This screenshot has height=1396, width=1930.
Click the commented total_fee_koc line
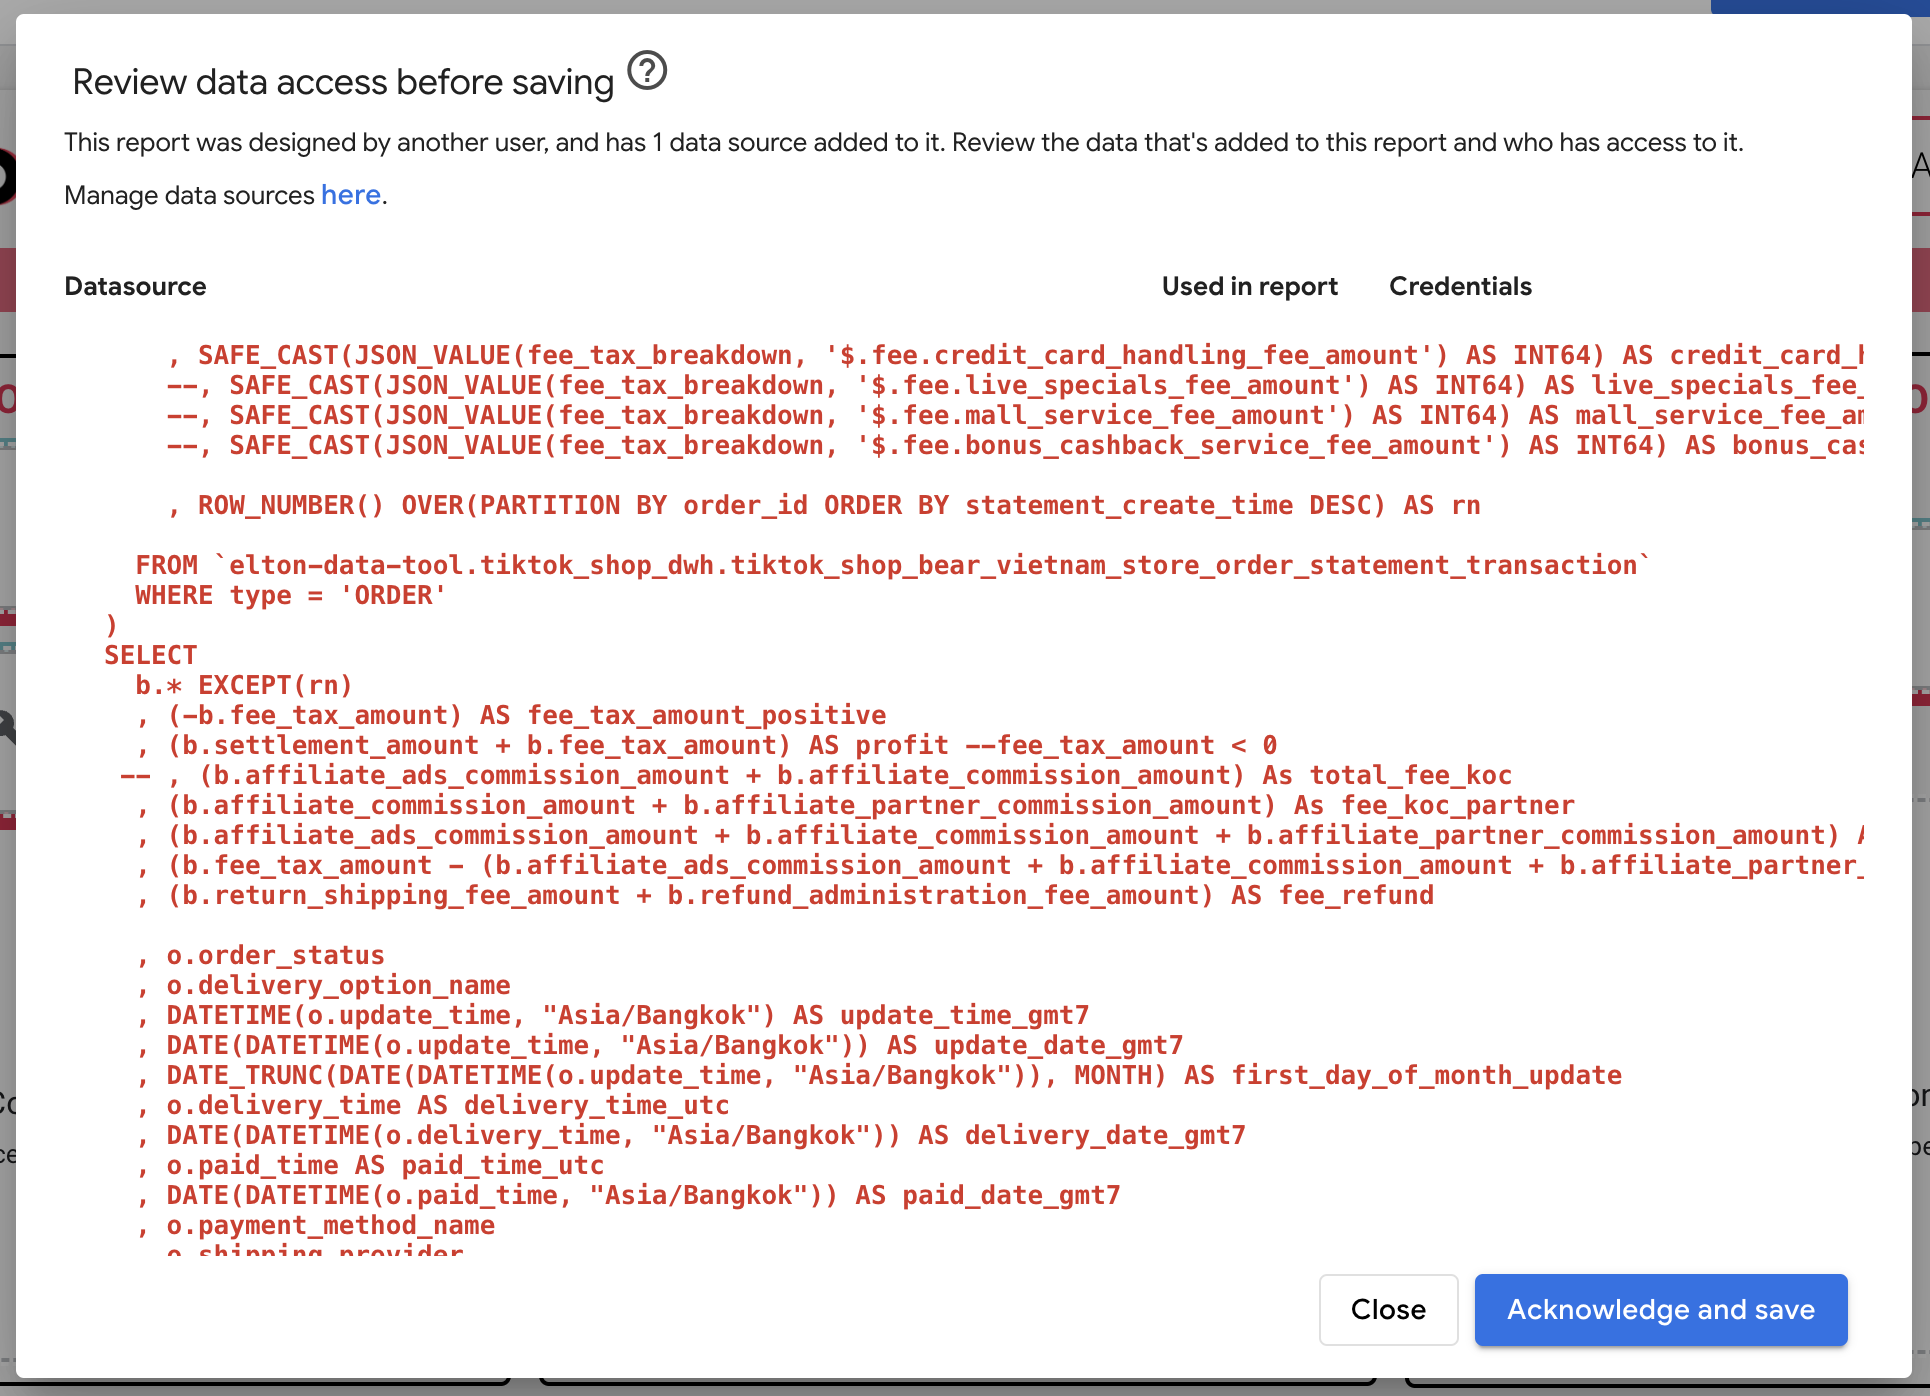click(x=815, y=775)
